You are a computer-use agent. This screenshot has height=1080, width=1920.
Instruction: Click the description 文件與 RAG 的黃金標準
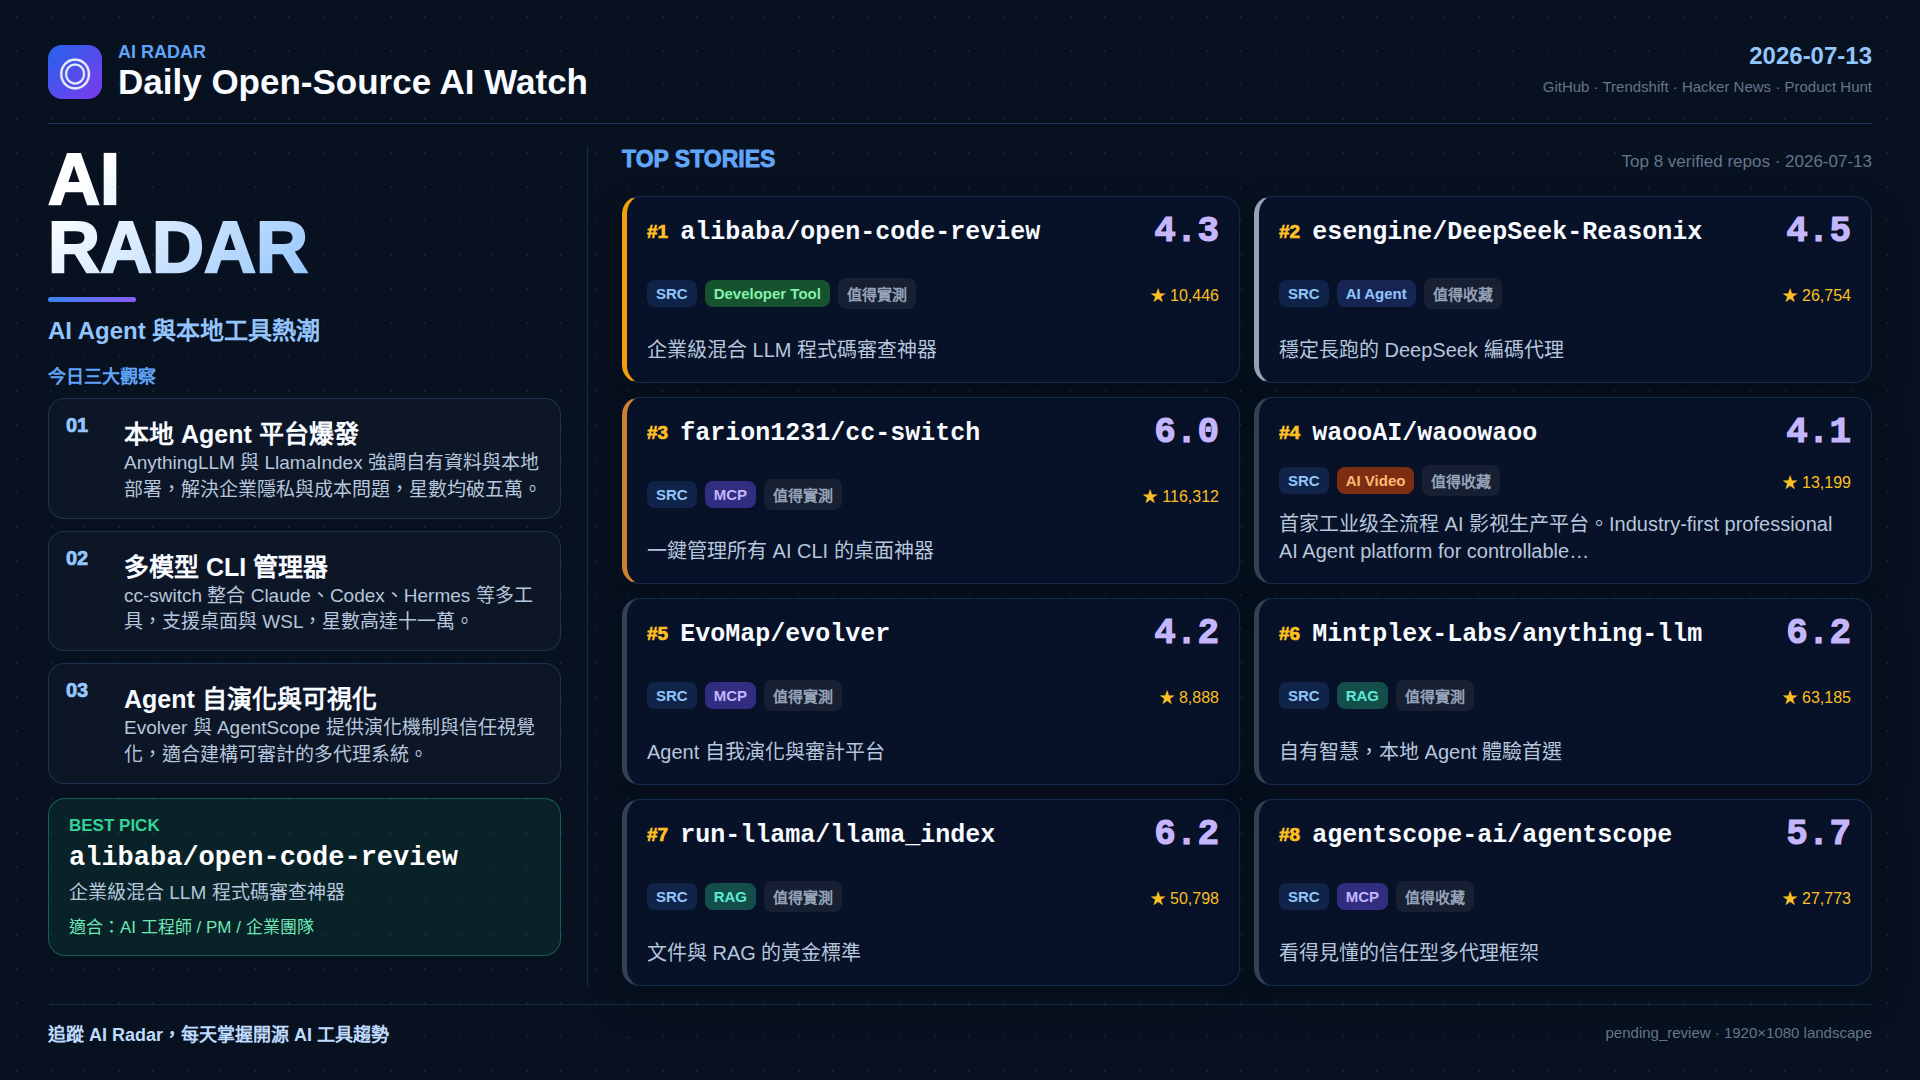click(x=754, y=953)
